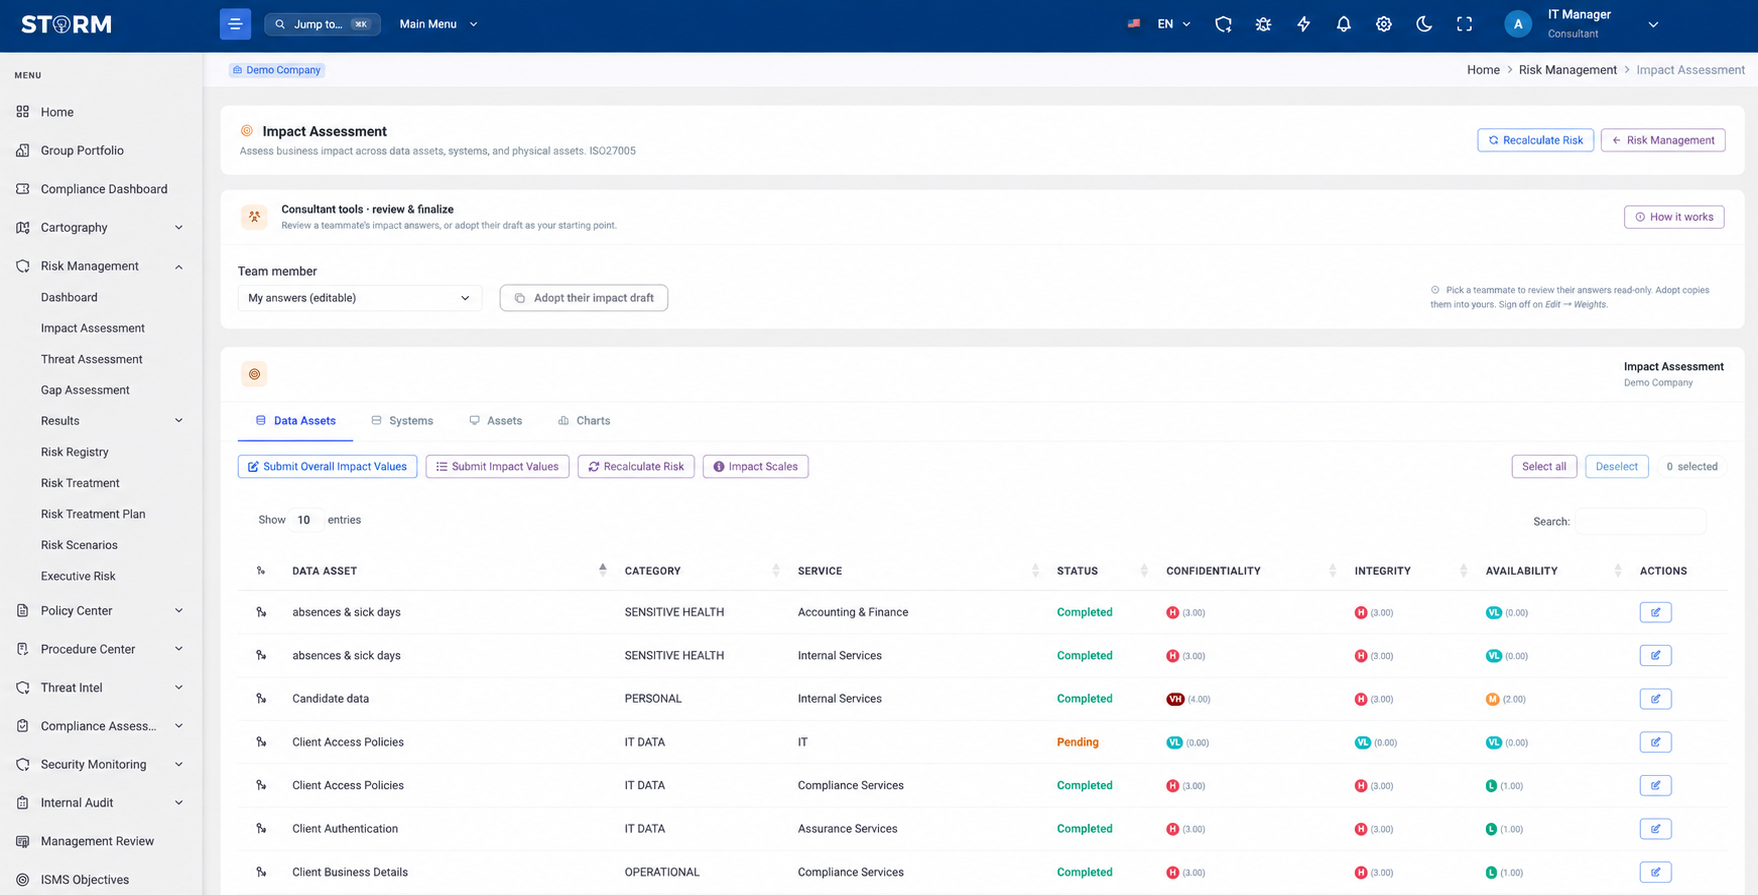Sort by Category column arrows
The width and height of the screenshot is (1758, 895).
[776, 571]
